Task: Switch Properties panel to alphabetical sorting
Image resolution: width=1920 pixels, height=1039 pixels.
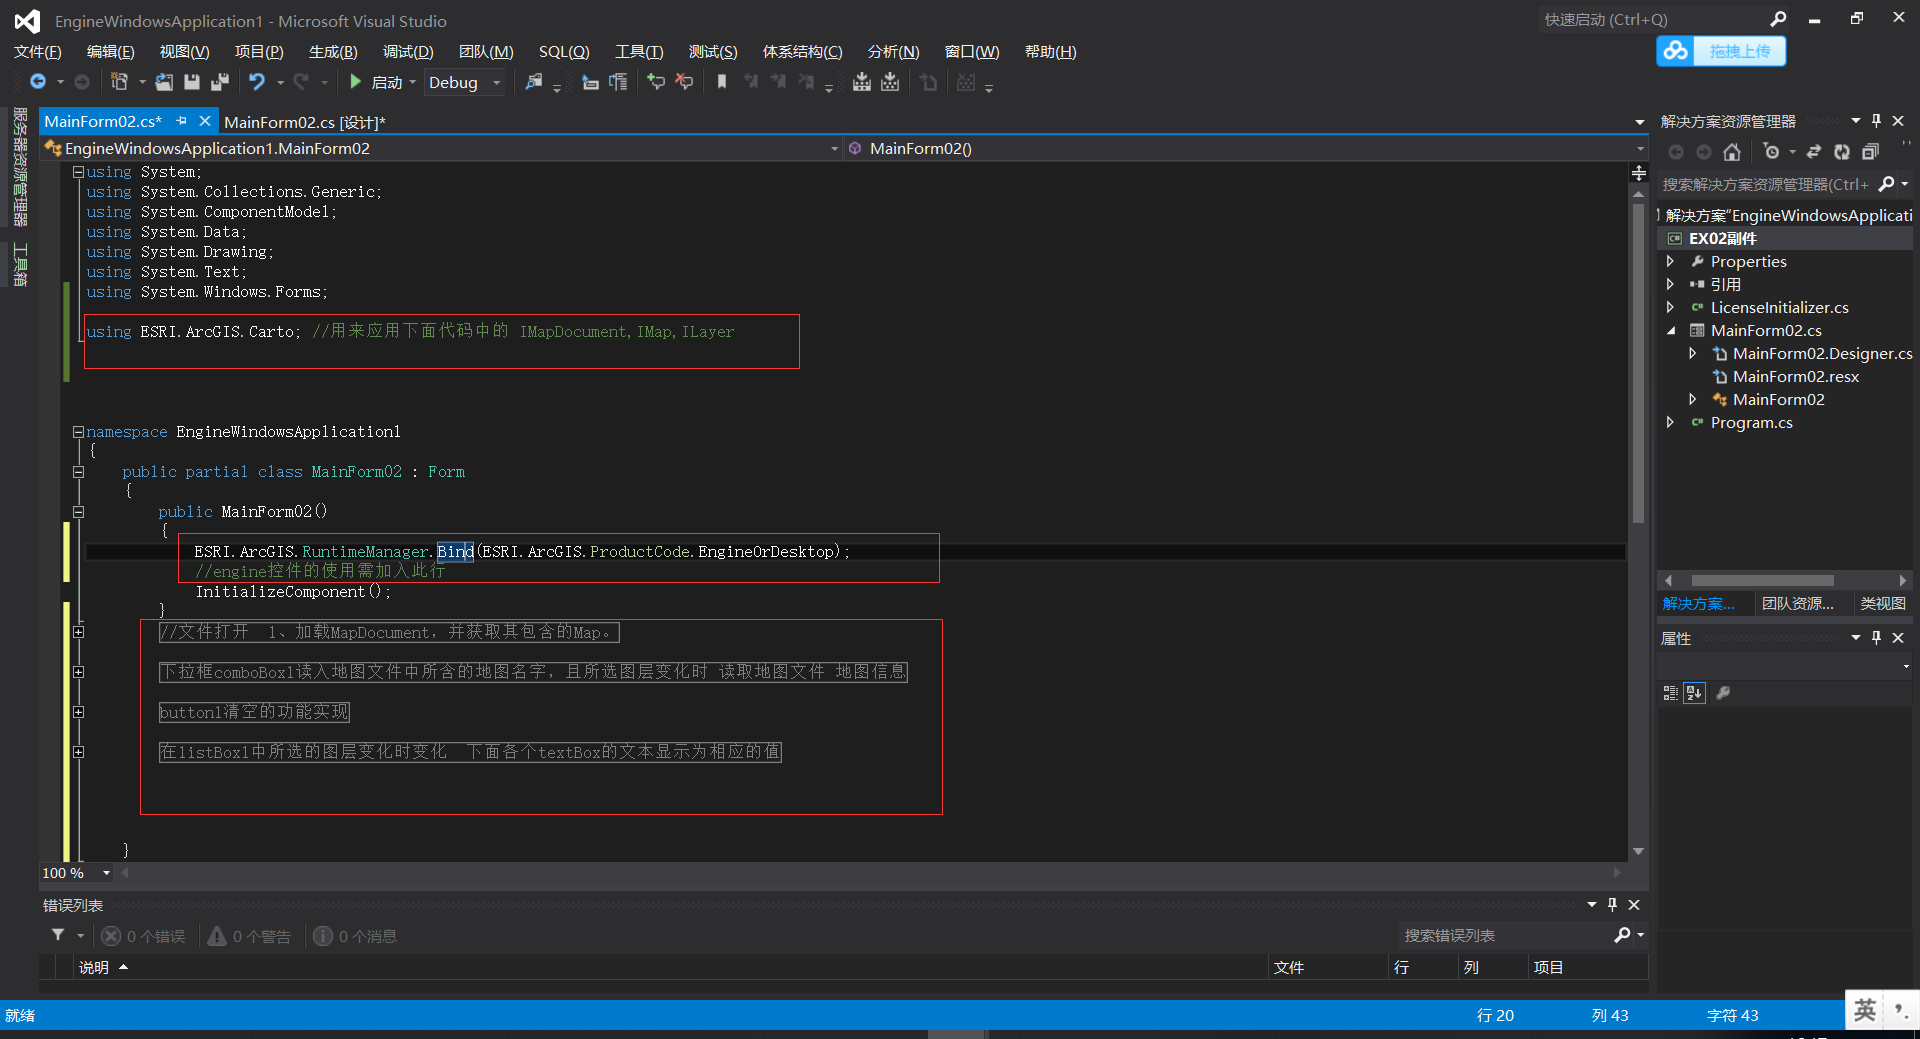Action: point(1694,692)
